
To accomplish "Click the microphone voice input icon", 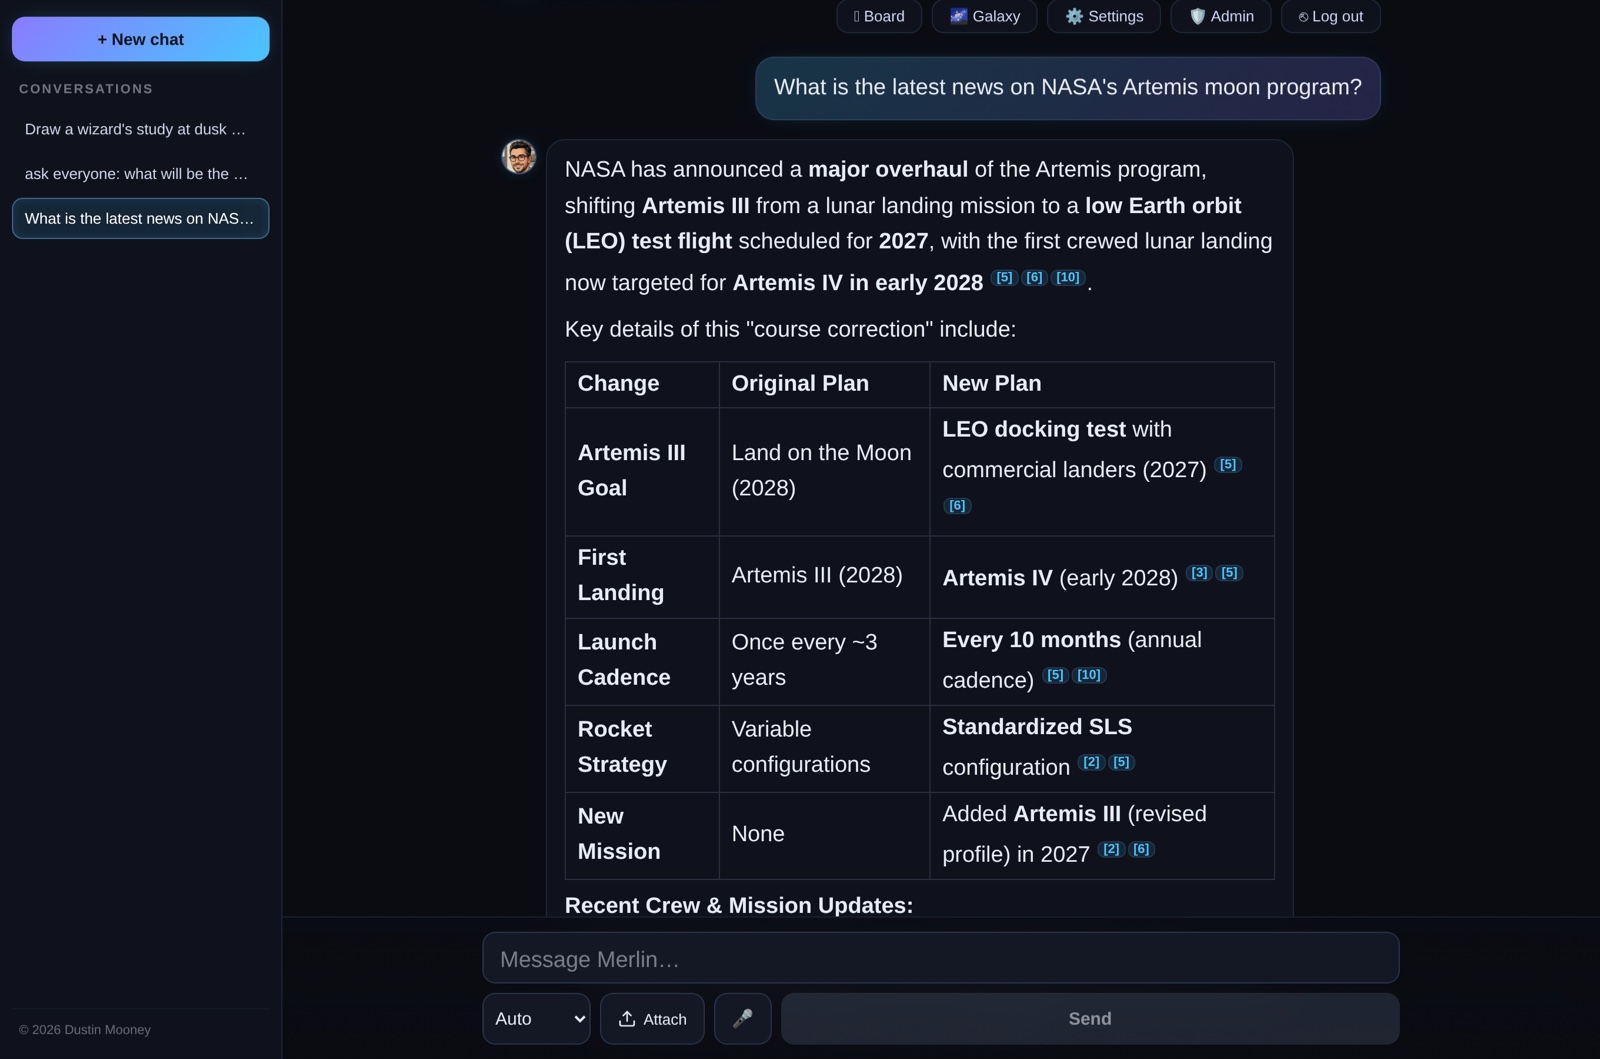I will pos(742,1018).
